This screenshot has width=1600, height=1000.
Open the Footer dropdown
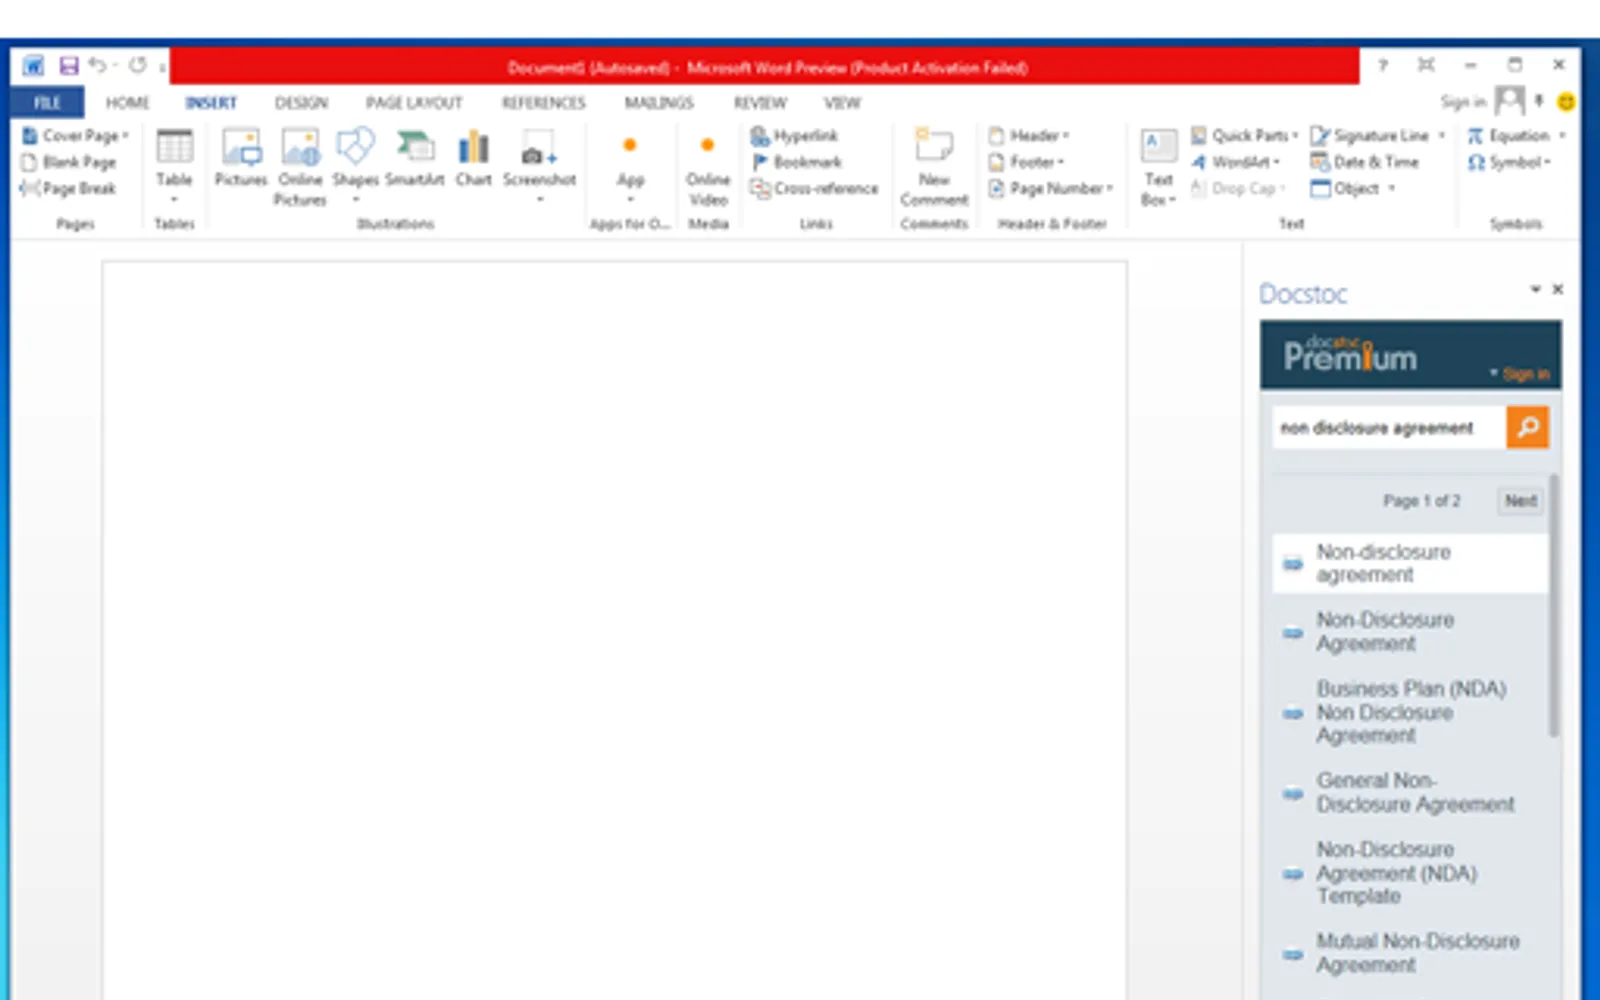pos(1026,161)
